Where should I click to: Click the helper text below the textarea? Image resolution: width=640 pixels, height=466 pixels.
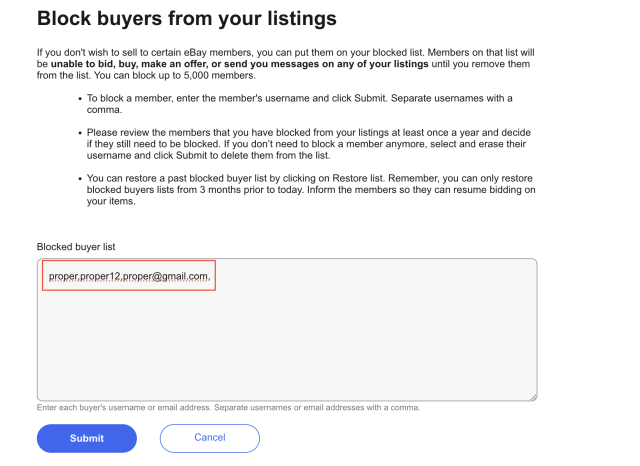point(228,408)
